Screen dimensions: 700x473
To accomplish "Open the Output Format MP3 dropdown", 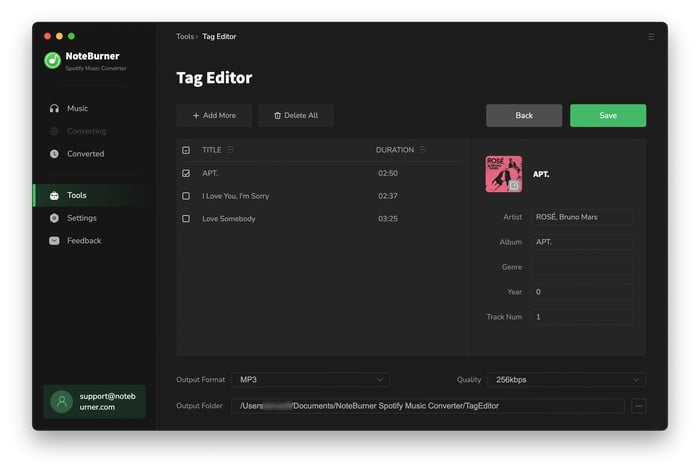I will coord(311,380).
